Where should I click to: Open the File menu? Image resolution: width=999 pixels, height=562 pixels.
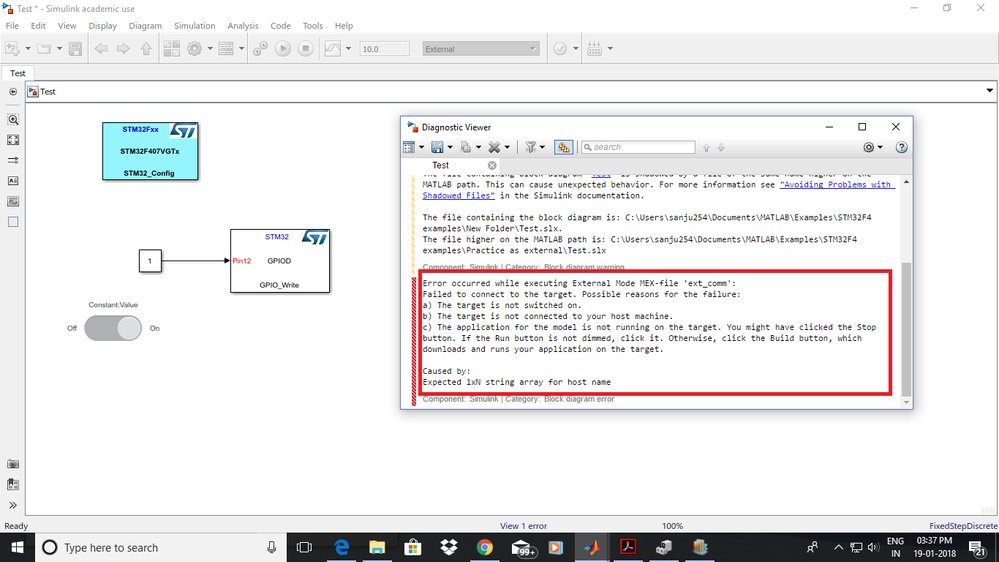coord(12,25)
